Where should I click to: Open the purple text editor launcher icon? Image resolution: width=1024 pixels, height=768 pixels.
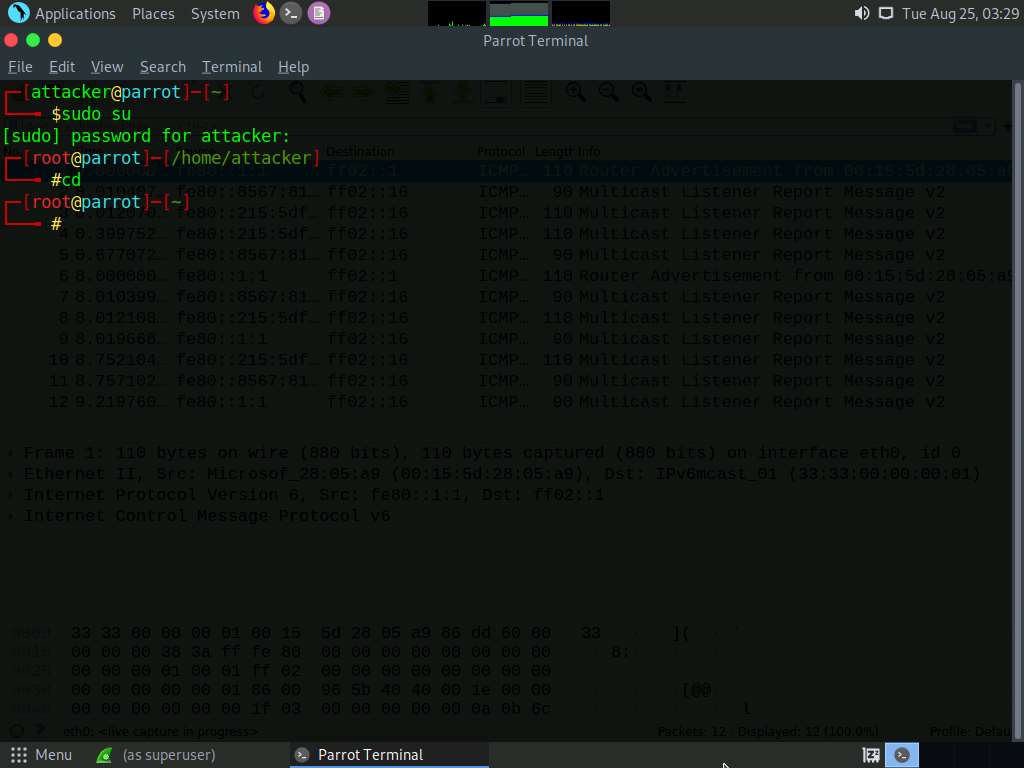tap(319, 13)
